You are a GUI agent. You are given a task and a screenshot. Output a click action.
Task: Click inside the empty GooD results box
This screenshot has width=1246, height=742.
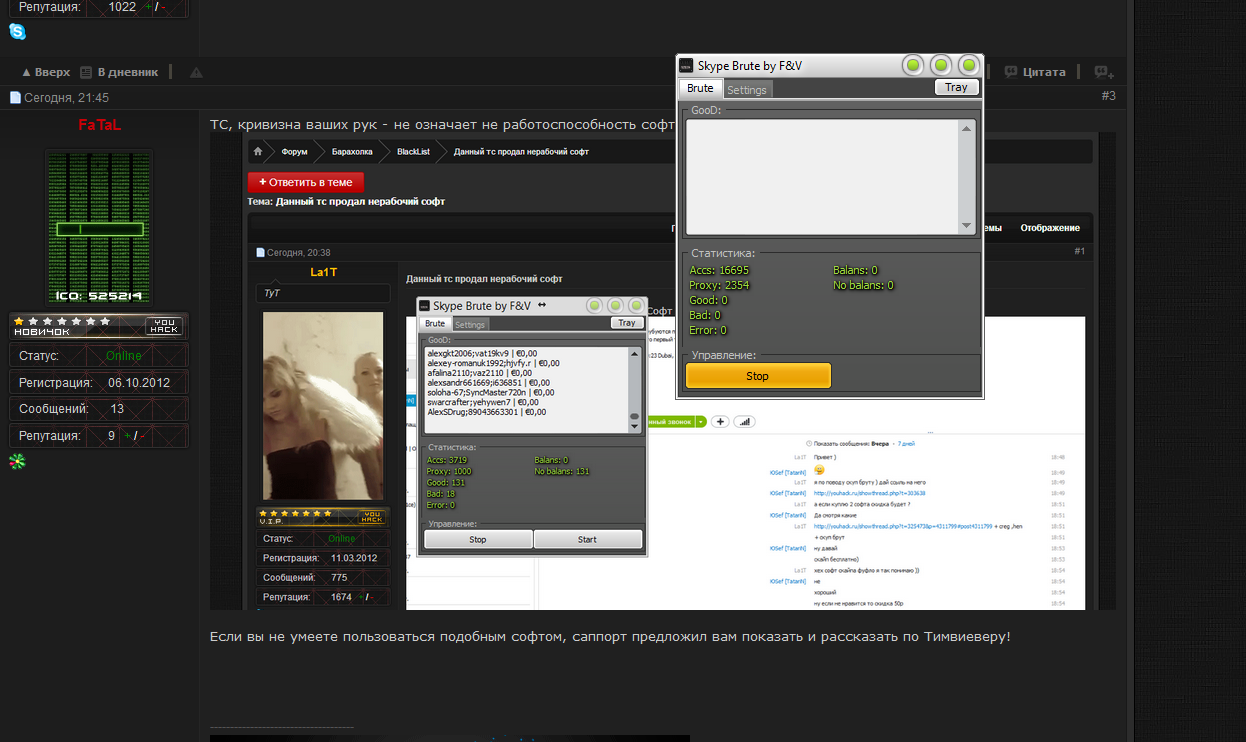click(x=822, y=177)
